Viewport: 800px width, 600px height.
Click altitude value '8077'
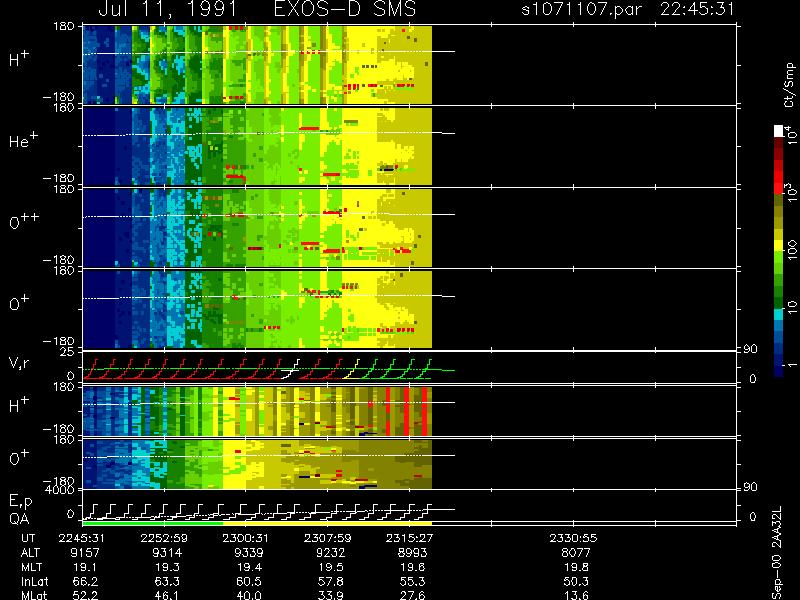click(576, 553)
